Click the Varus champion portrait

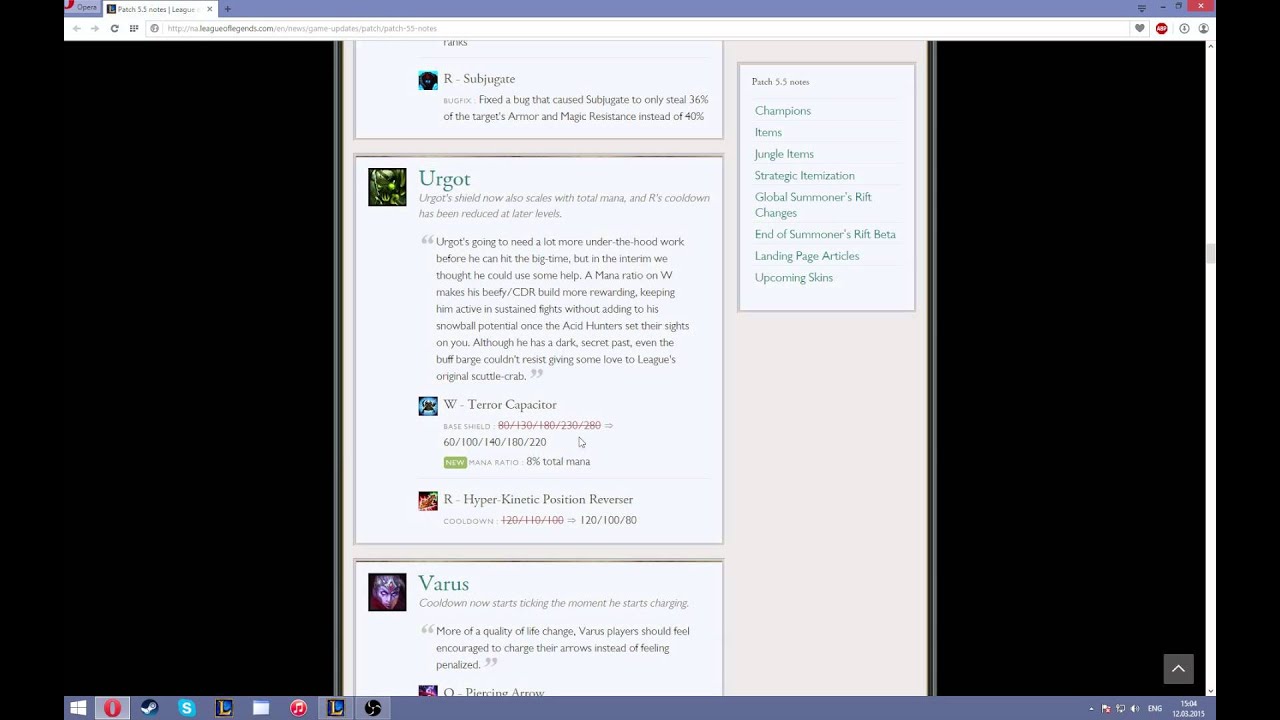coord(387,592)
